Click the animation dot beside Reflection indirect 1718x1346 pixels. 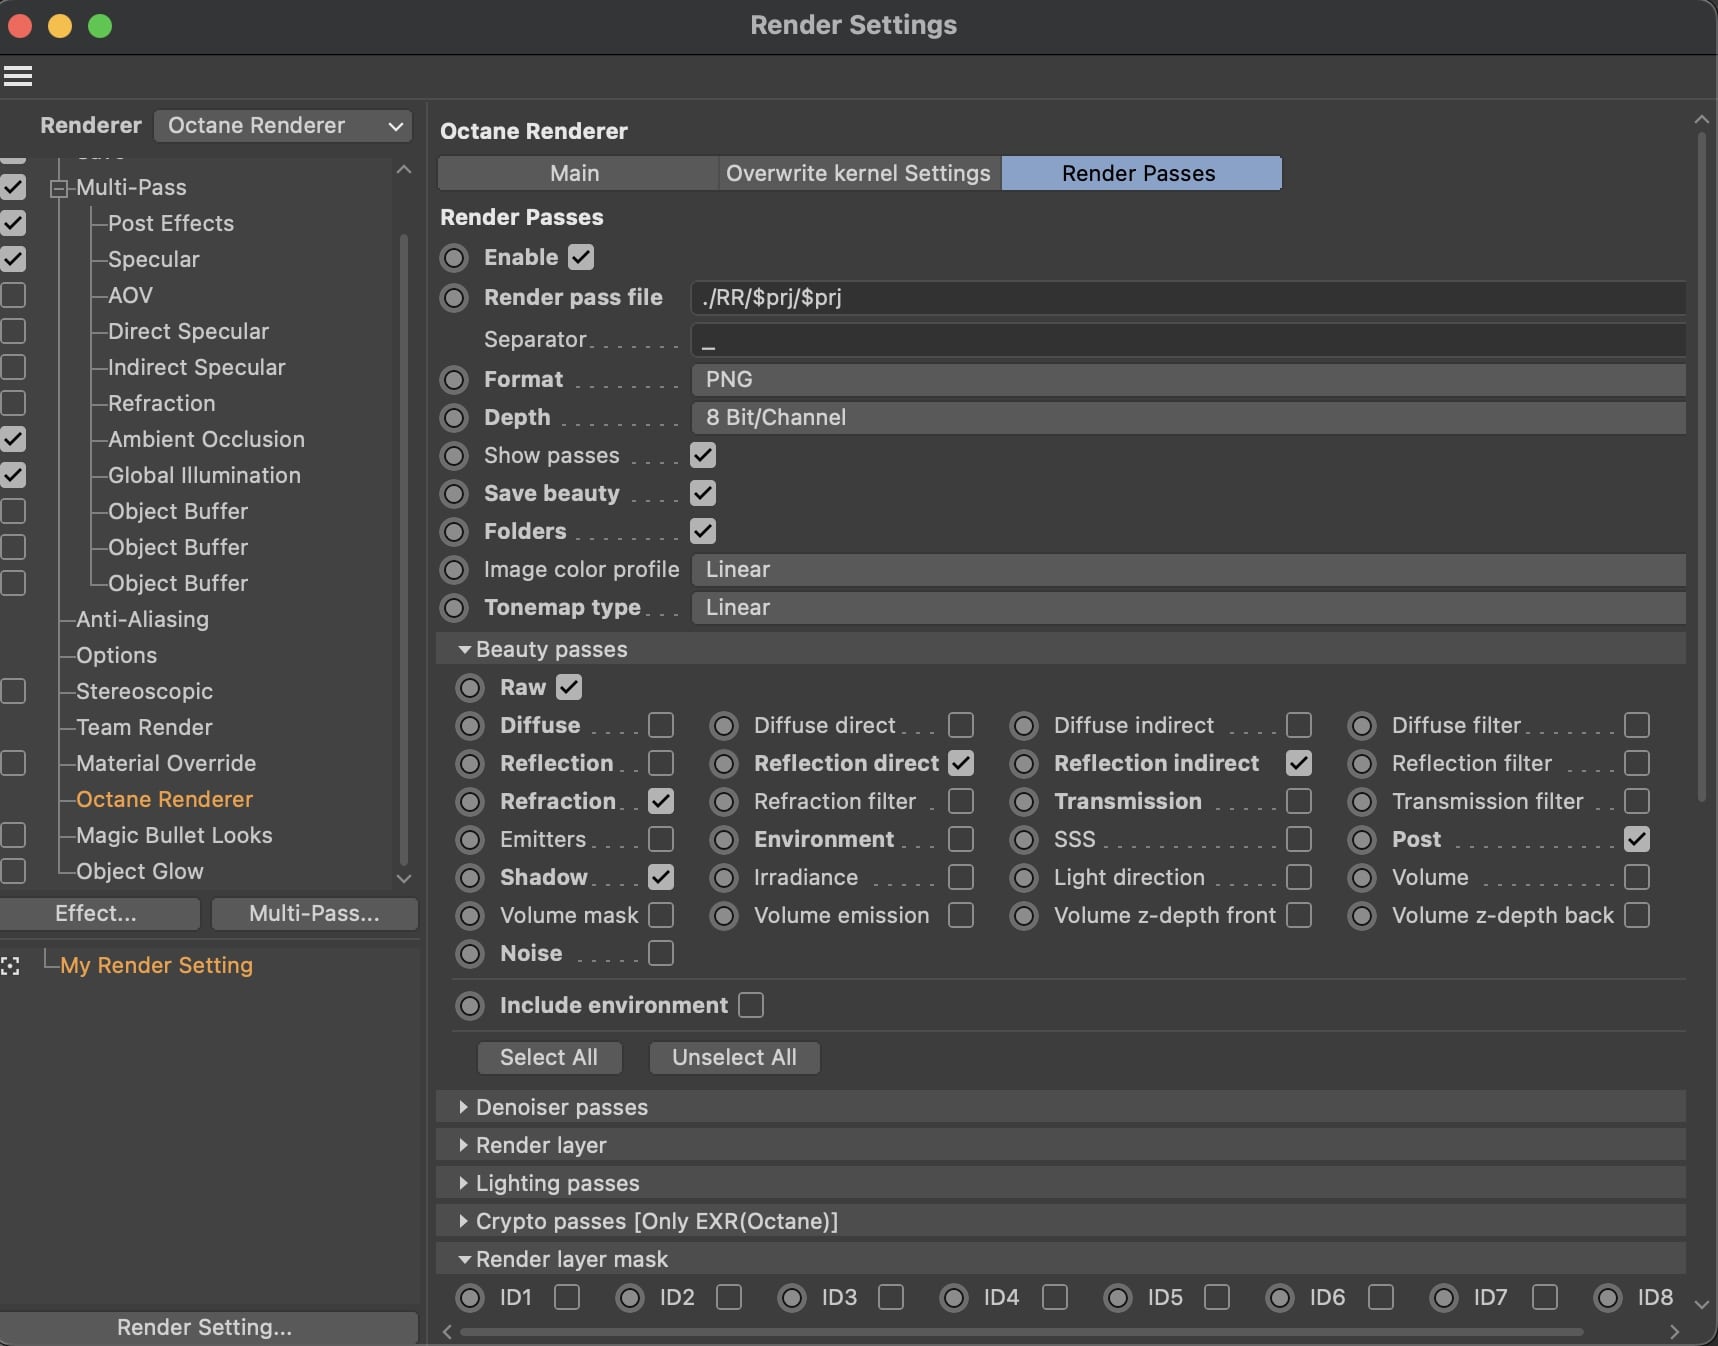(x=1024, y=764)
